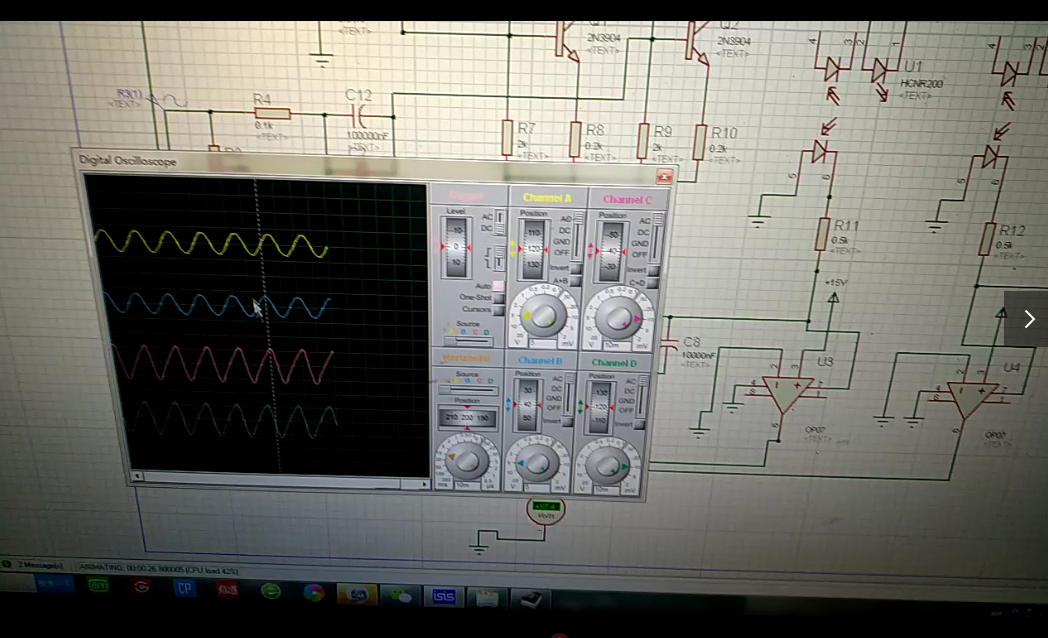This screenshot has height=638, width=1048.
Task: Toggle Invert for Channel B
Action: pyautogui.click(x=567, y=422)
